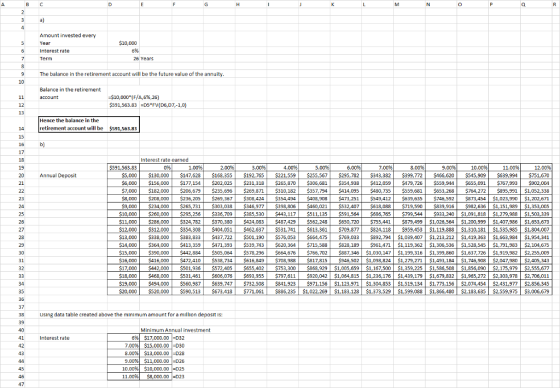This screenshot has height=388, width=560.
Task: Click the $591,563.83 value in row 12
Action: 124,105
